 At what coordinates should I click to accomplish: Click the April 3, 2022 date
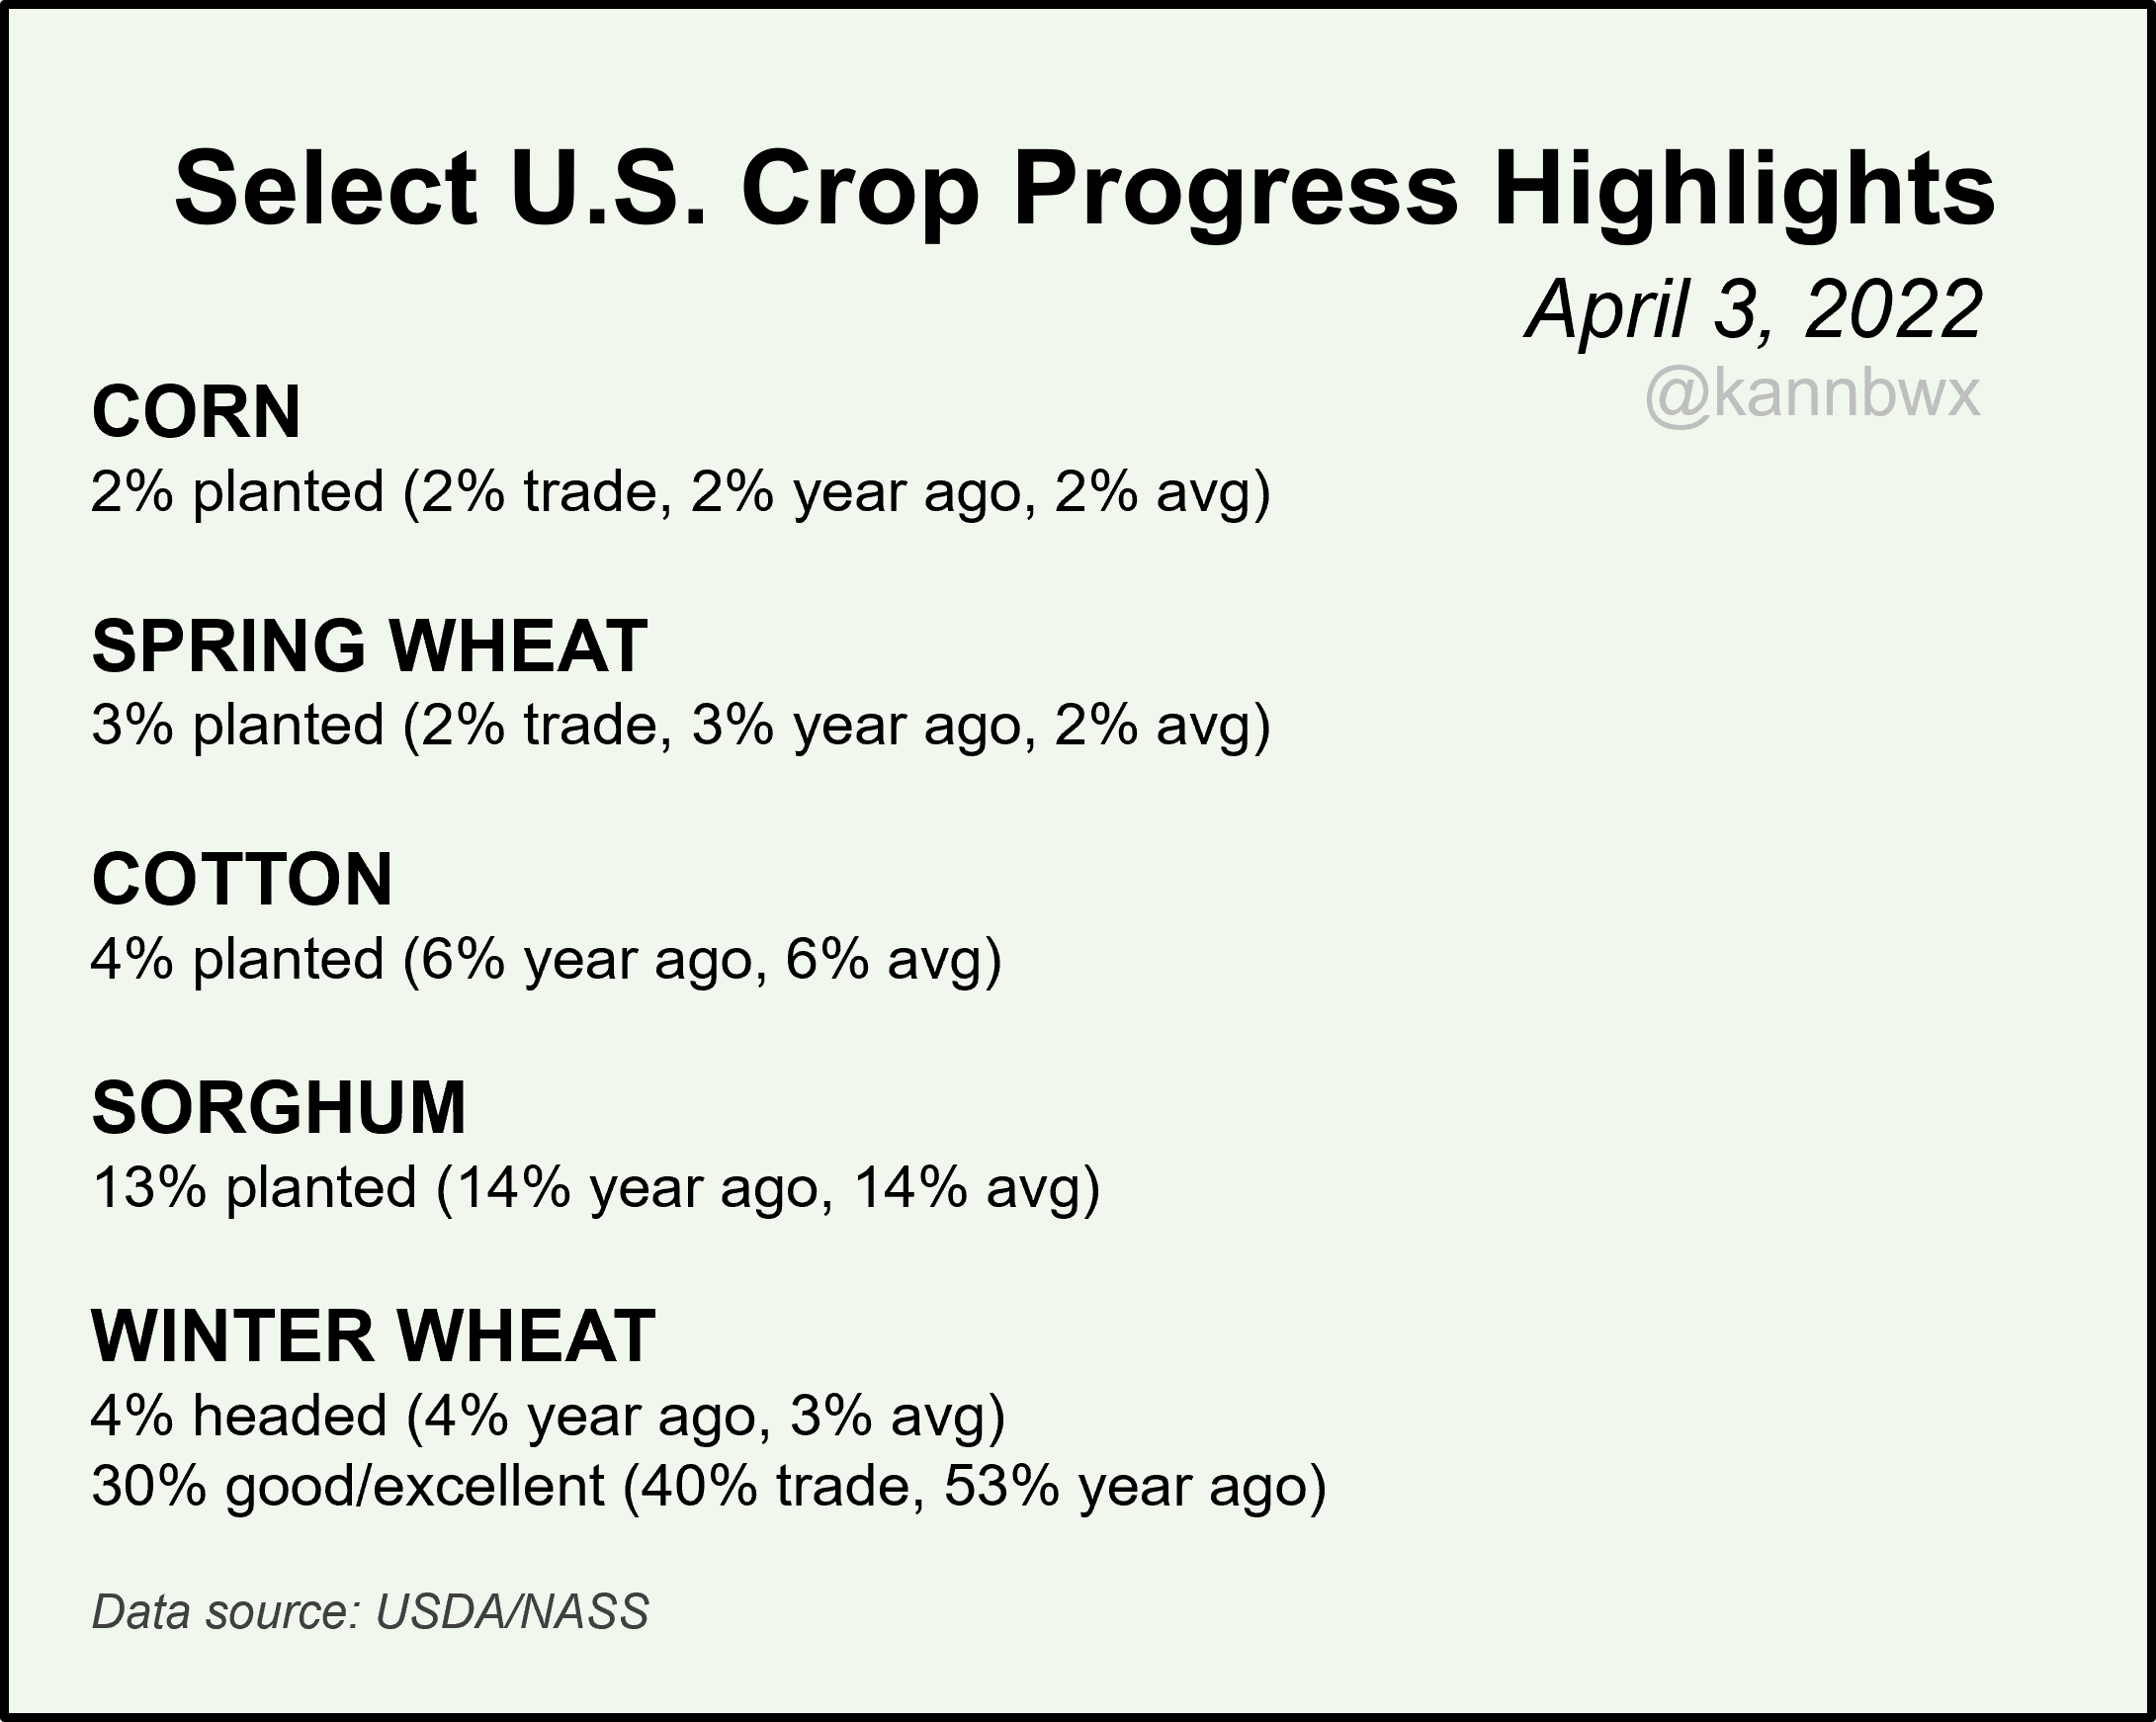click(1754, 310)
